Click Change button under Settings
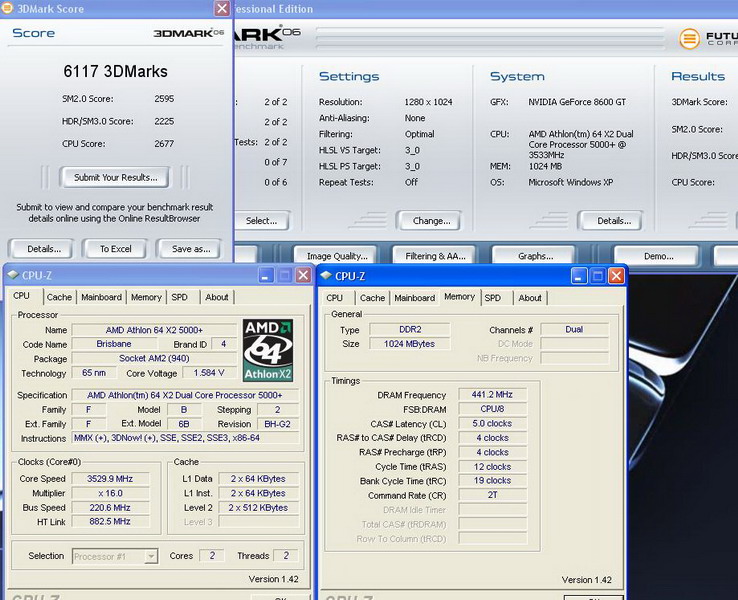 point(431,221)
